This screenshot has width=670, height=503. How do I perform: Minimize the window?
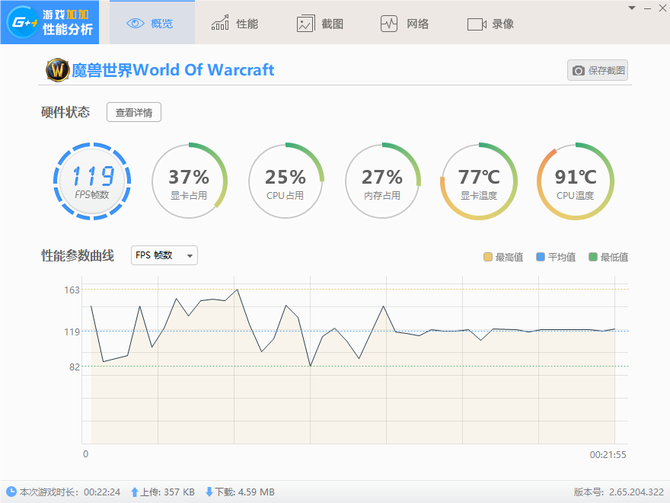(647, 8)
